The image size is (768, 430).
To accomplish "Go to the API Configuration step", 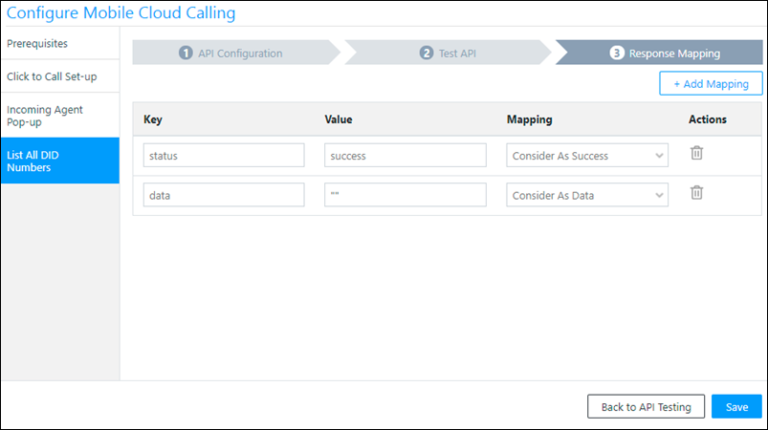I will (232, 53).
